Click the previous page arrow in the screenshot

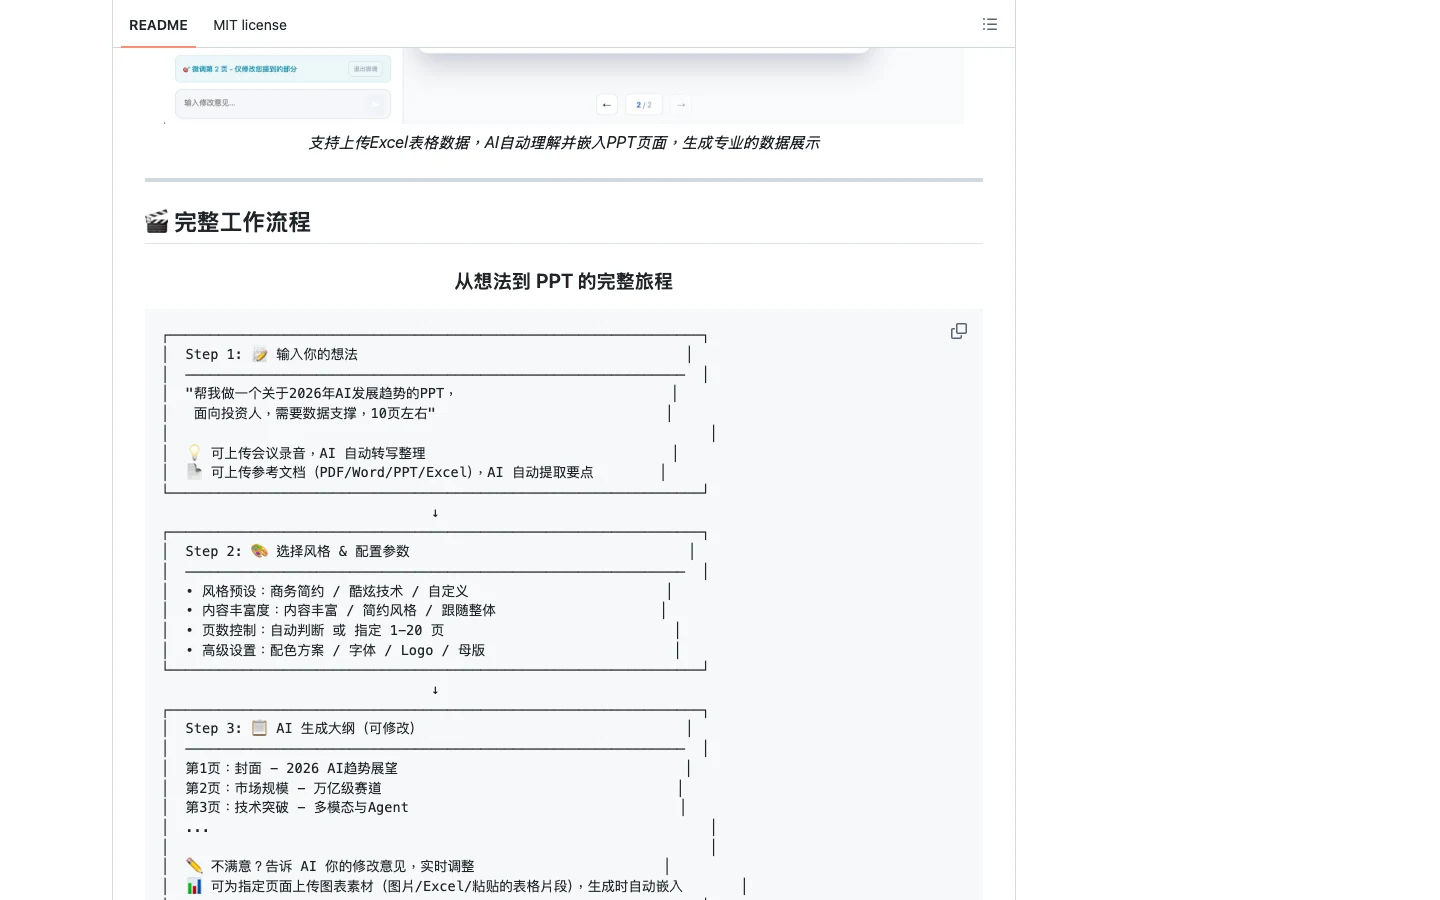607,104
